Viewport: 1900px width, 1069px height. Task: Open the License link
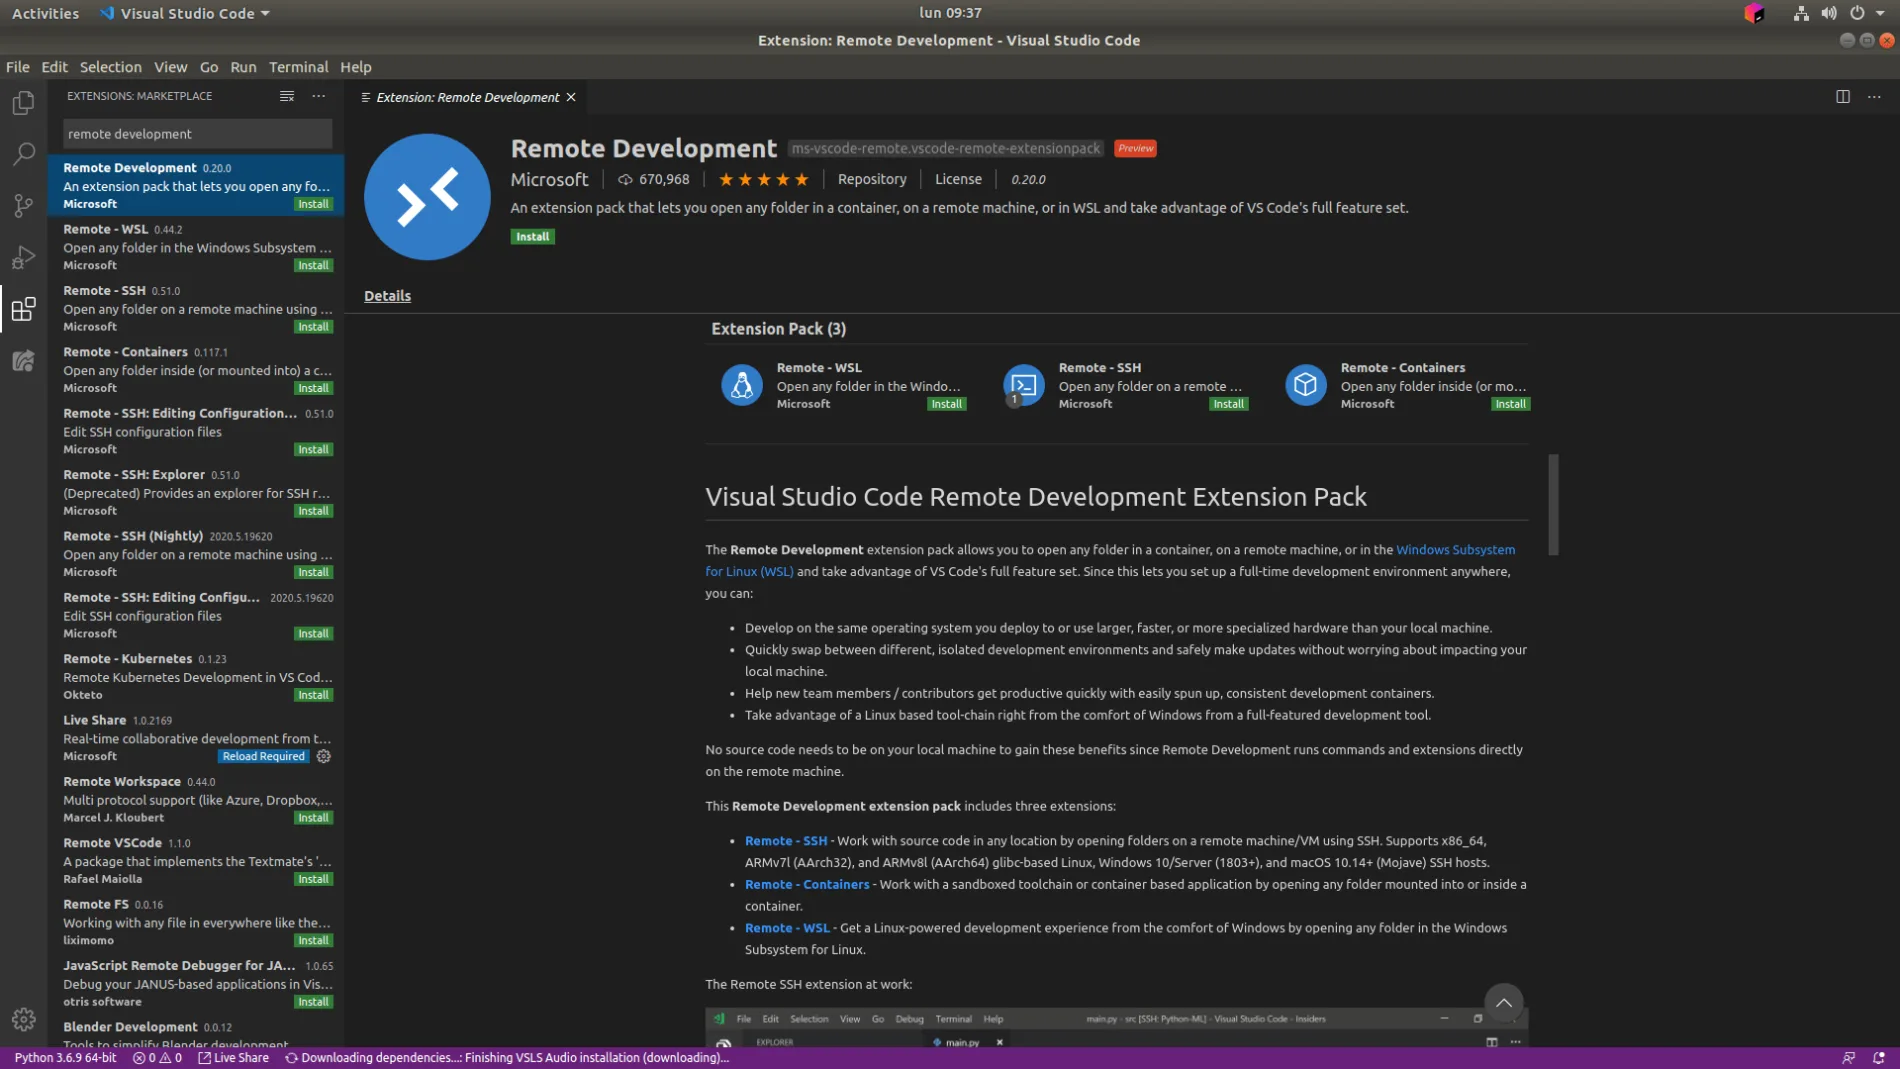point(958,180)
